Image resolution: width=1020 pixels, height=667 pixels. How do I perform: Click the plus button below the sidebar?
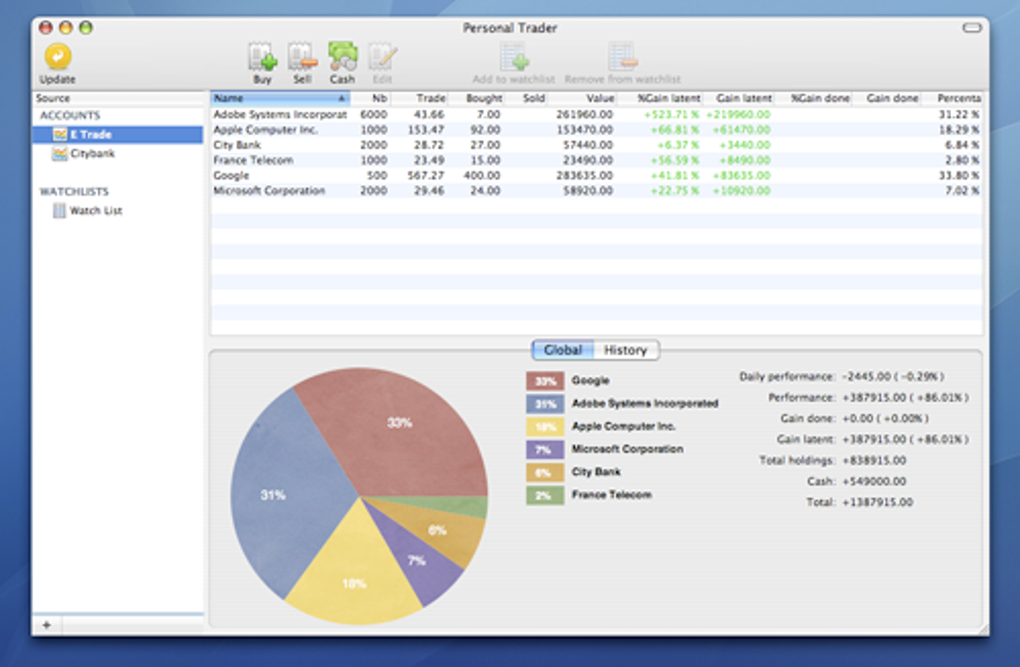(x=47, y=625)
